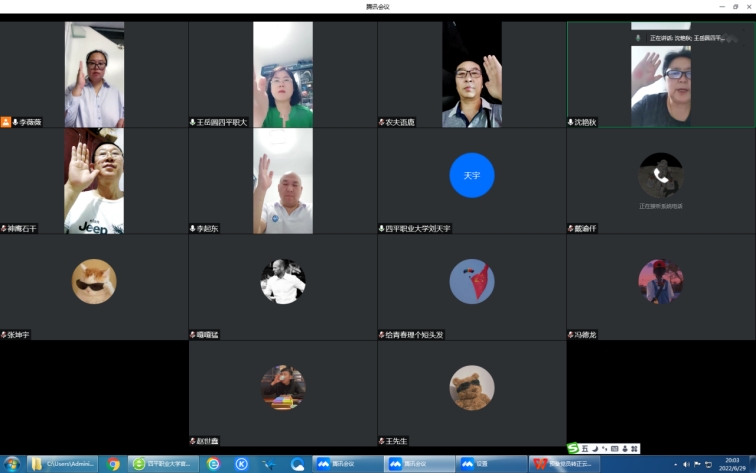Click the parachute flag avatar
756x473 pixels.
[x=472, y=282]
